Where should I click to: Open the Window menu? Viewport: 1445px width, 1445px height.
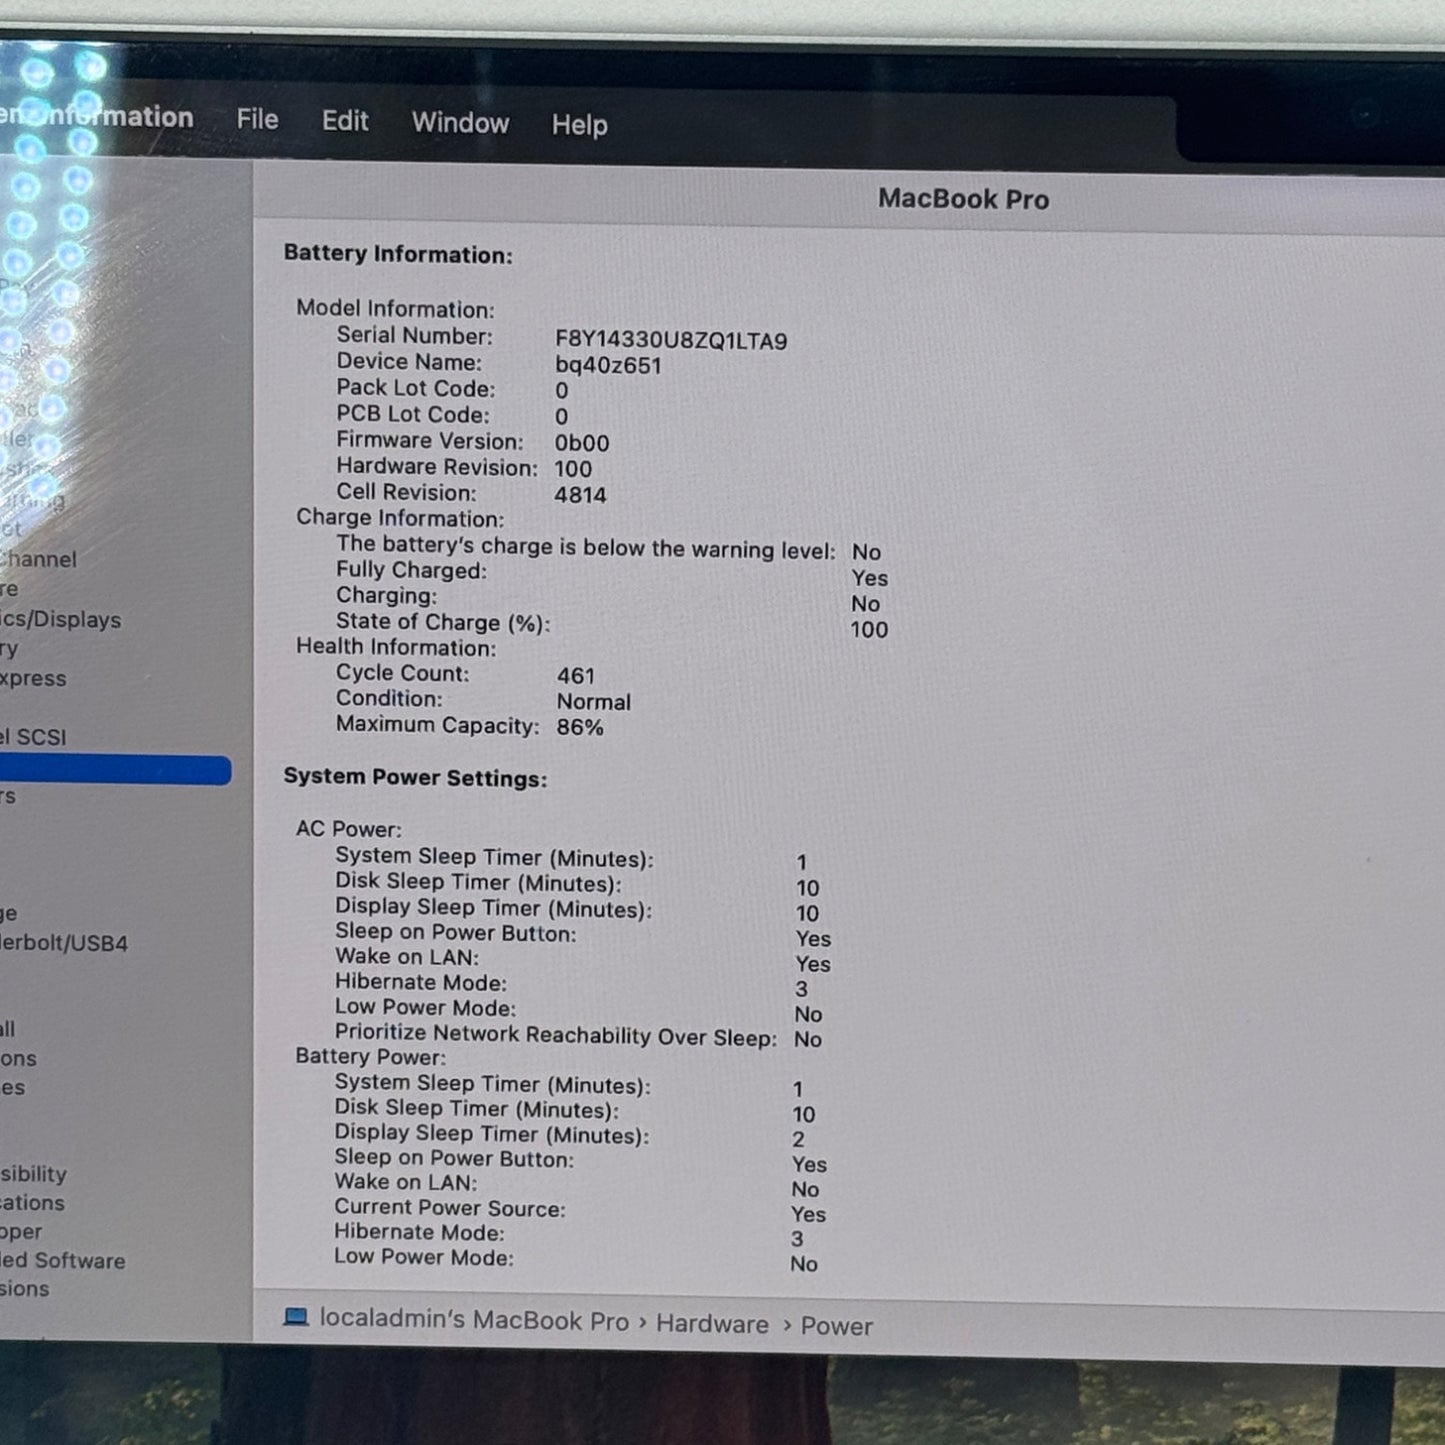coord(460,123)
